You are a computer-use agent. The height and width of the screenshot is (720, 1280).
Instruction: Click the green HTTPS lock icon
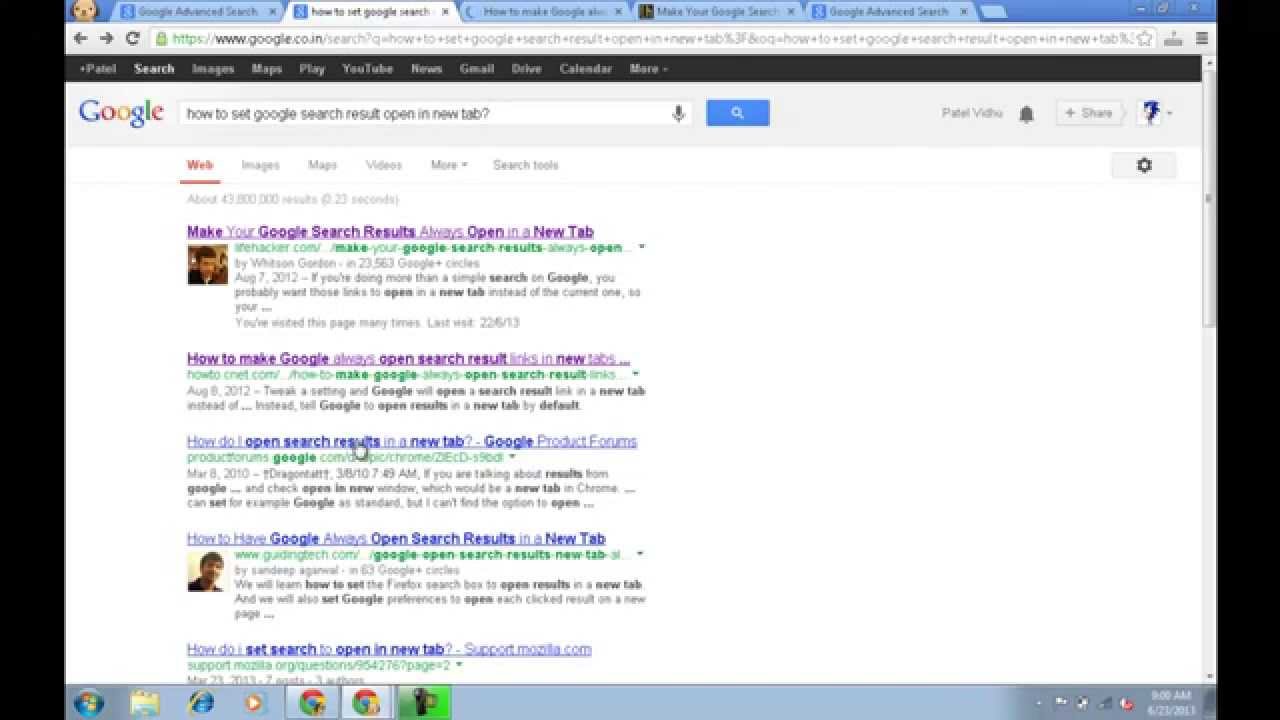161,39
